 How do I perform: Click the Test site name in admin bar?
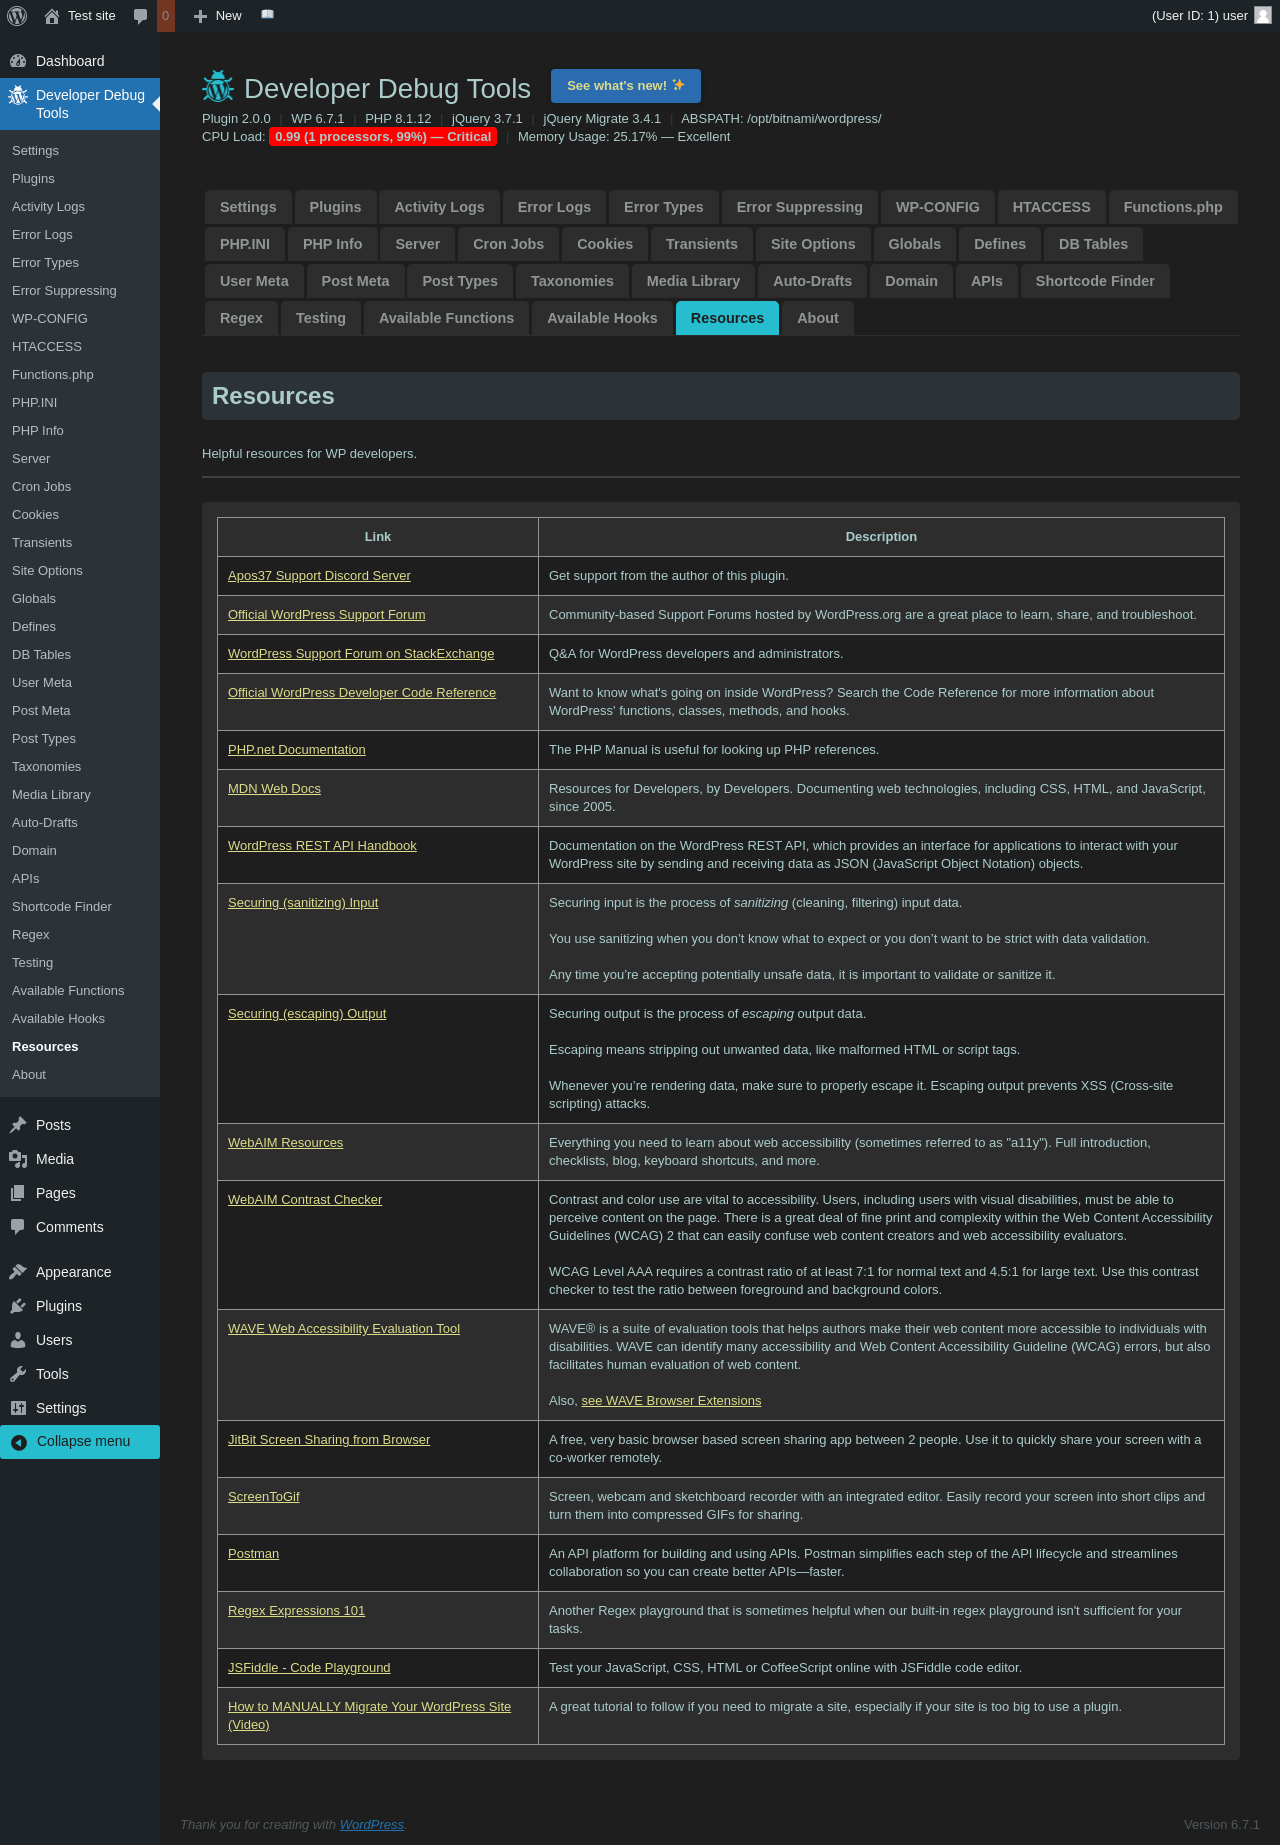(92, 16)
